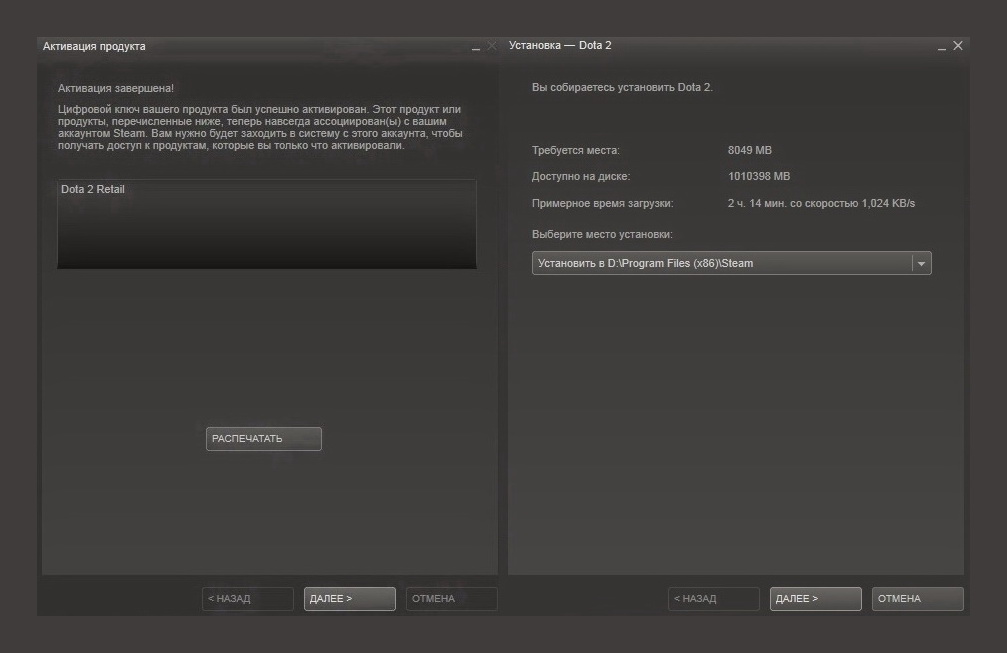
Task: Click the 'Активация завершена!' heading
Action: click(x=116, y=88)
